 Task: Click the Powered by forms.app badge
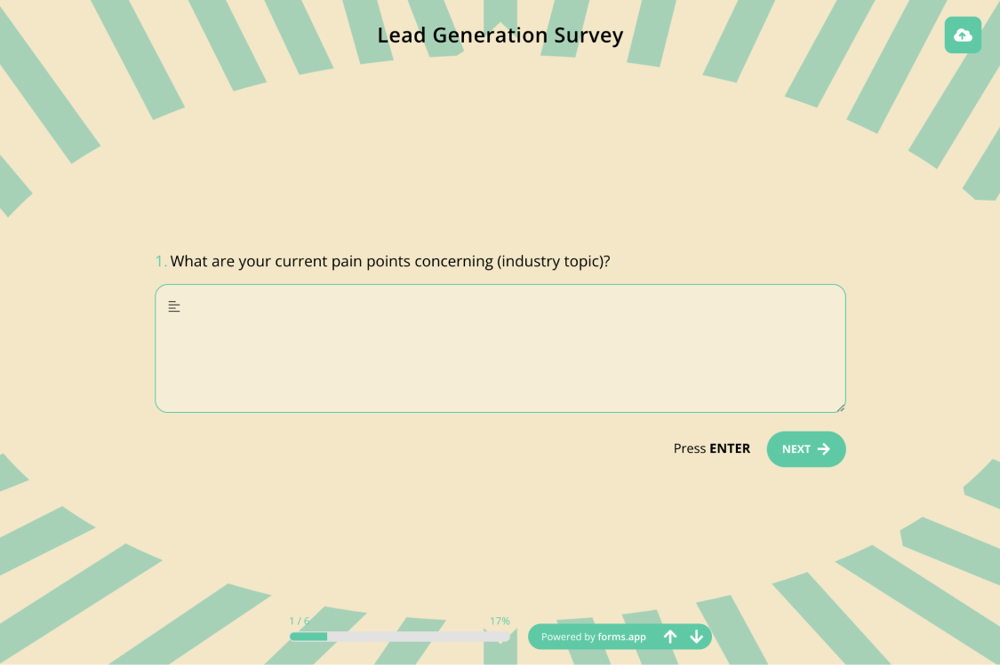[592, 637]
